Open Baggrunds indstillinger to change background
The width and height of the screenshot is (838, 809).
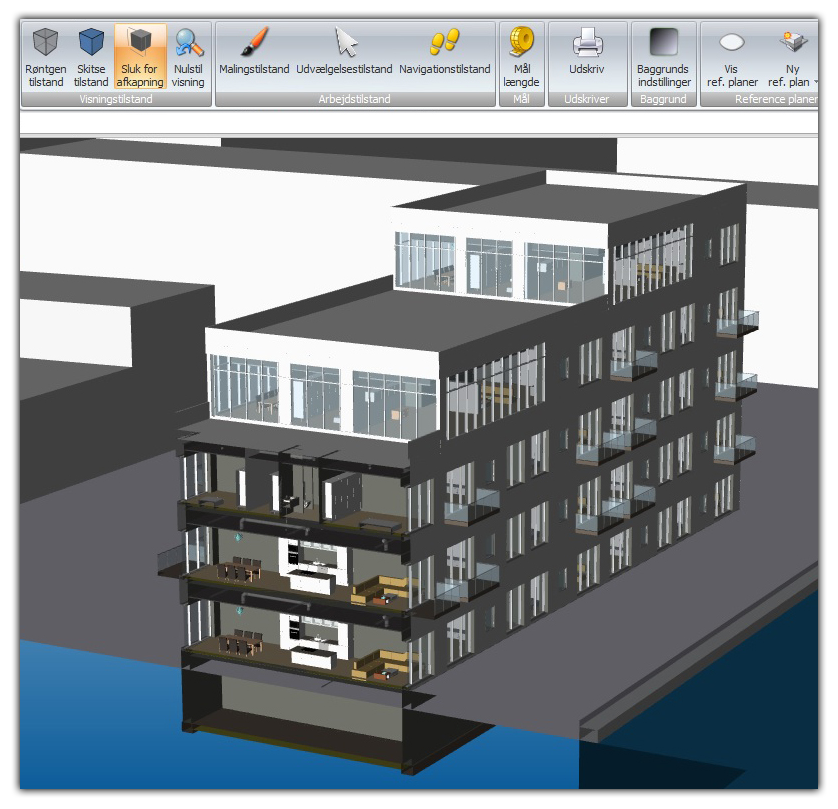pos(663,55)
